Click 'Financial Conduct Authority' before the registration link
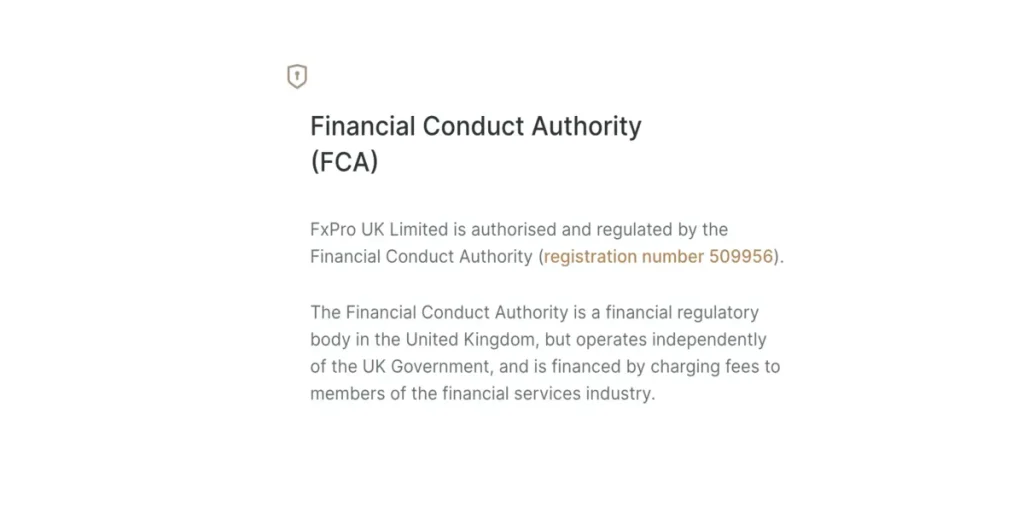The width and height of the screenshot is (1024, 512). tap(421, 256)
